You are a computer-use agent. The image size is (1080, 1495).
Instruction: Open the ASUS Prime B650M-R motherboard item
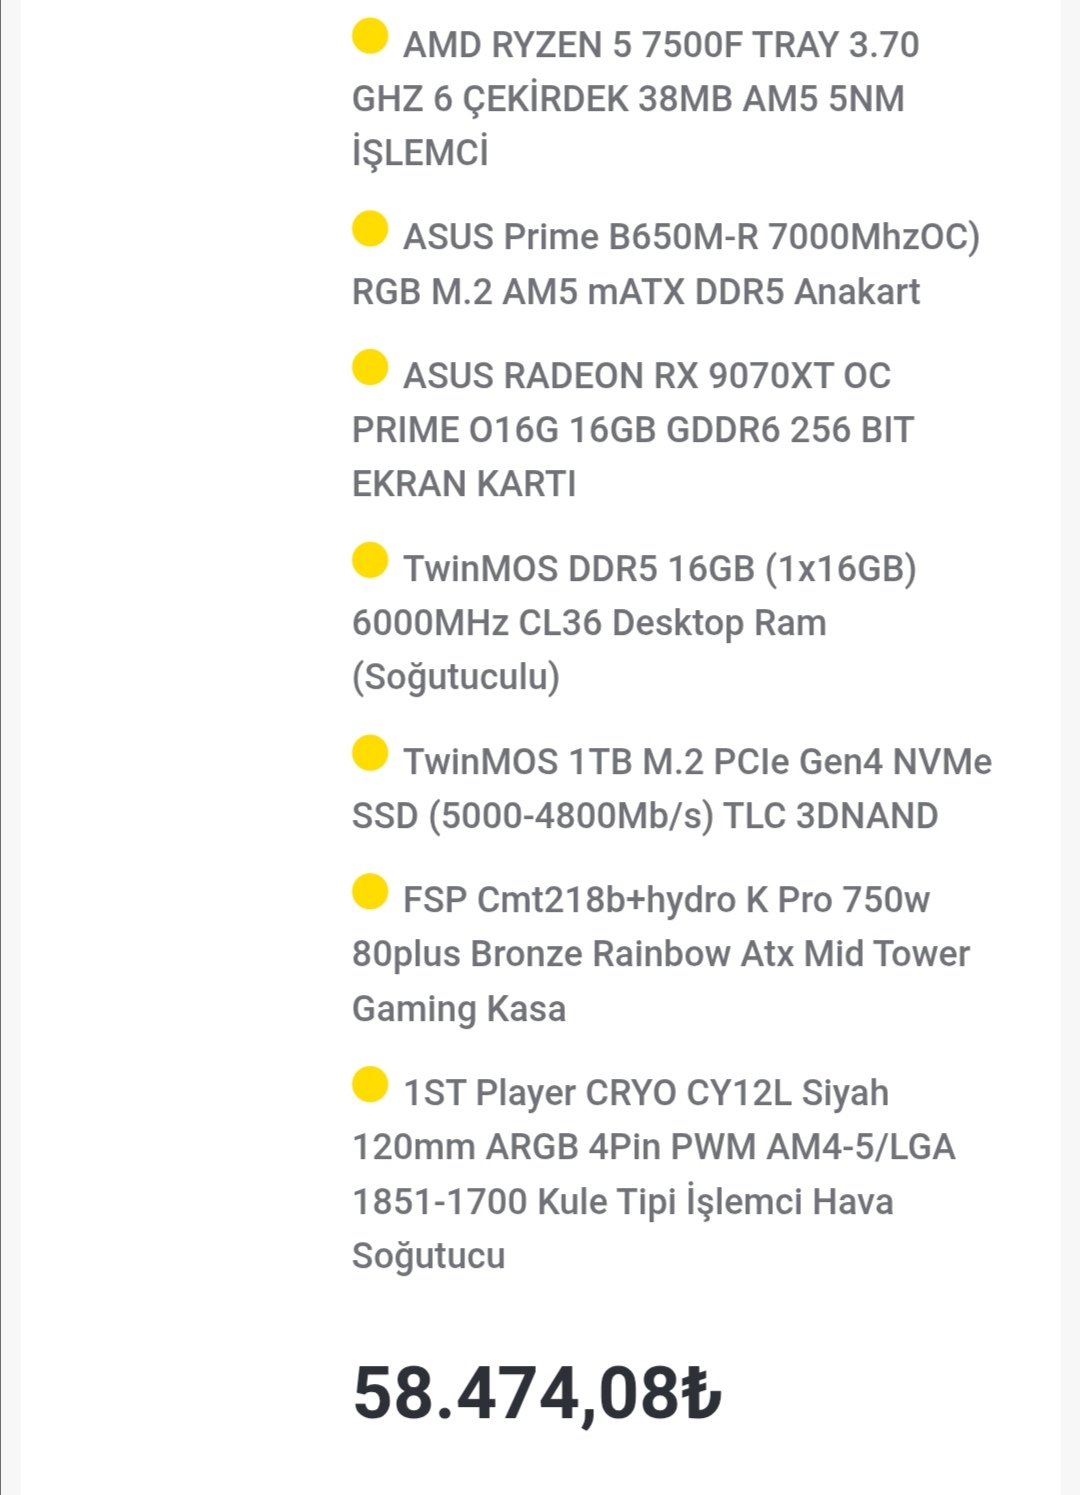click(666, 264)
